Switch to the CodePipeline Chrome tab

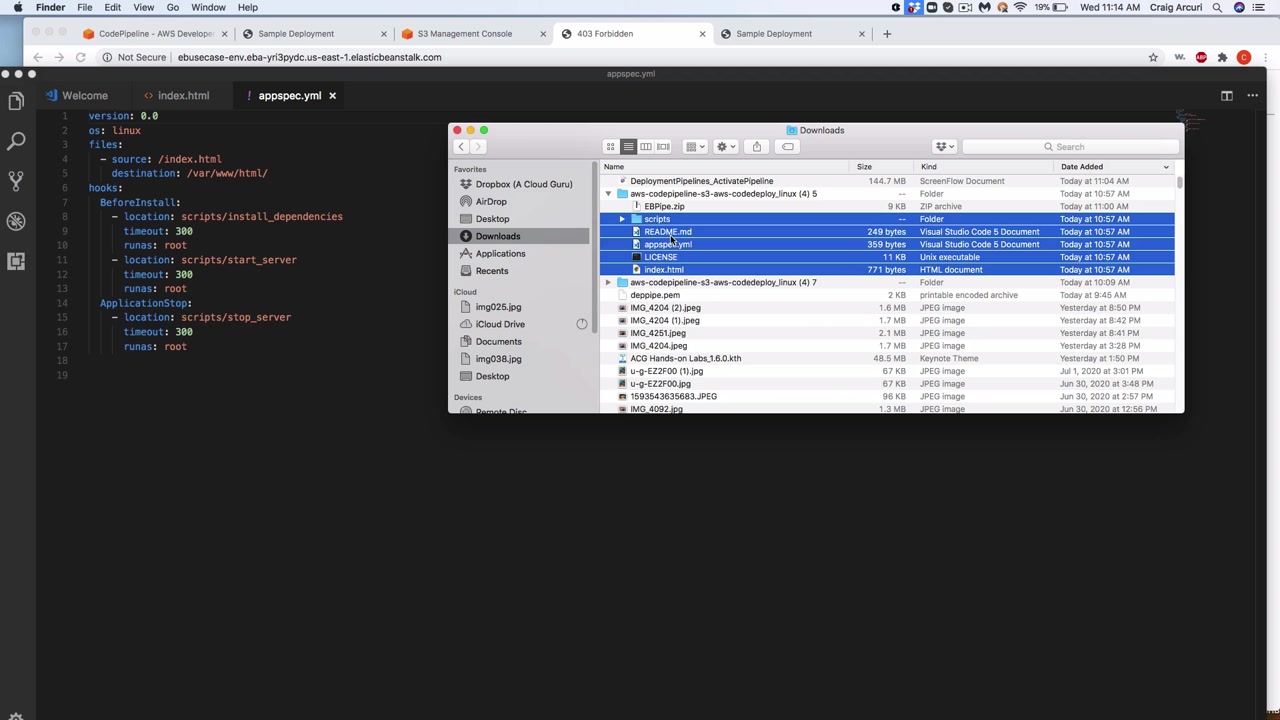pyautogui.click(x=155, y=34)
